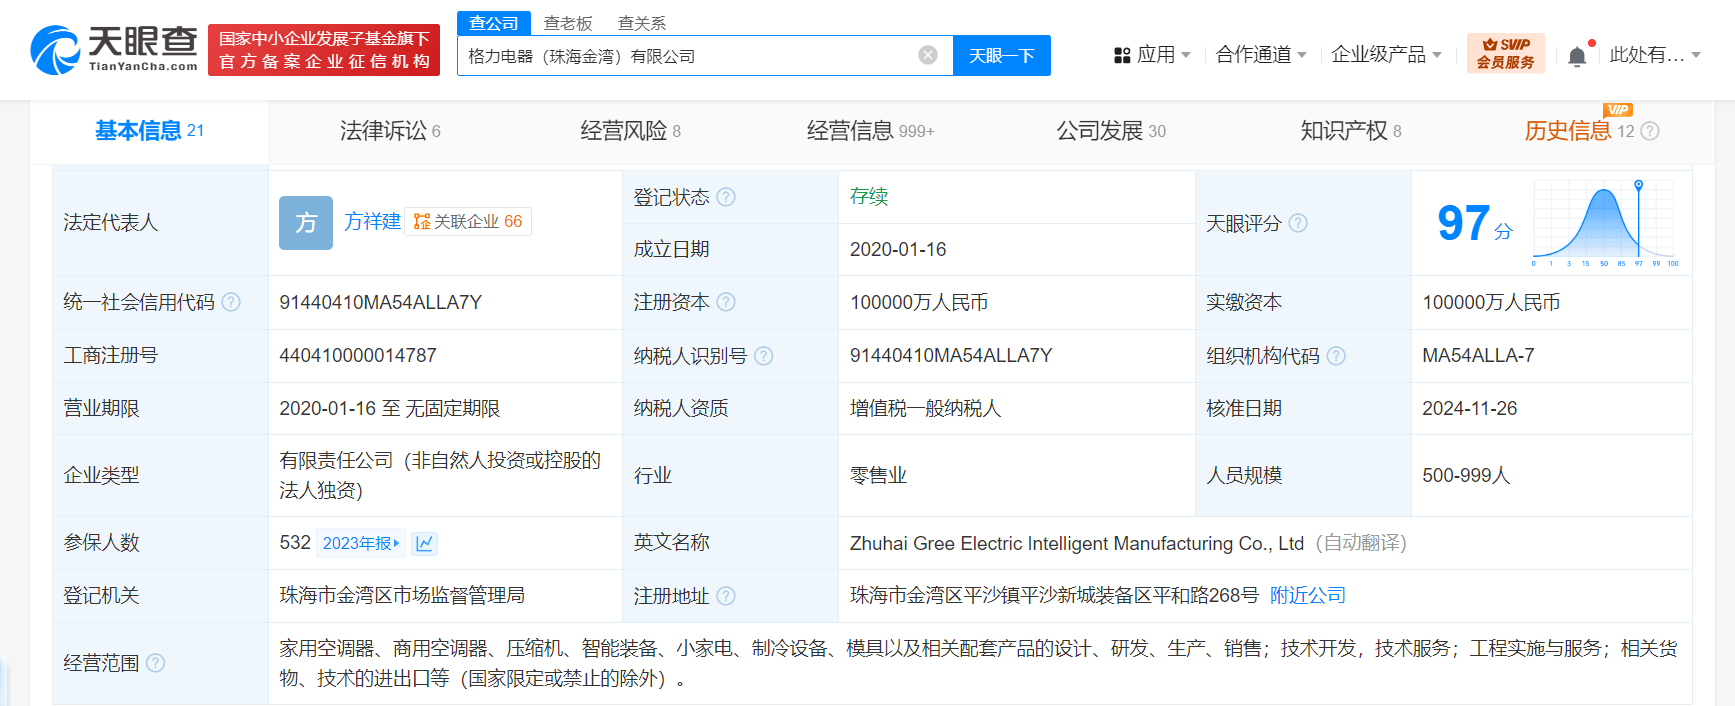Open 关联企业 66 link
Viewport: 1735px width, 706px height.
pyautogui.click(x=468, y=222)
